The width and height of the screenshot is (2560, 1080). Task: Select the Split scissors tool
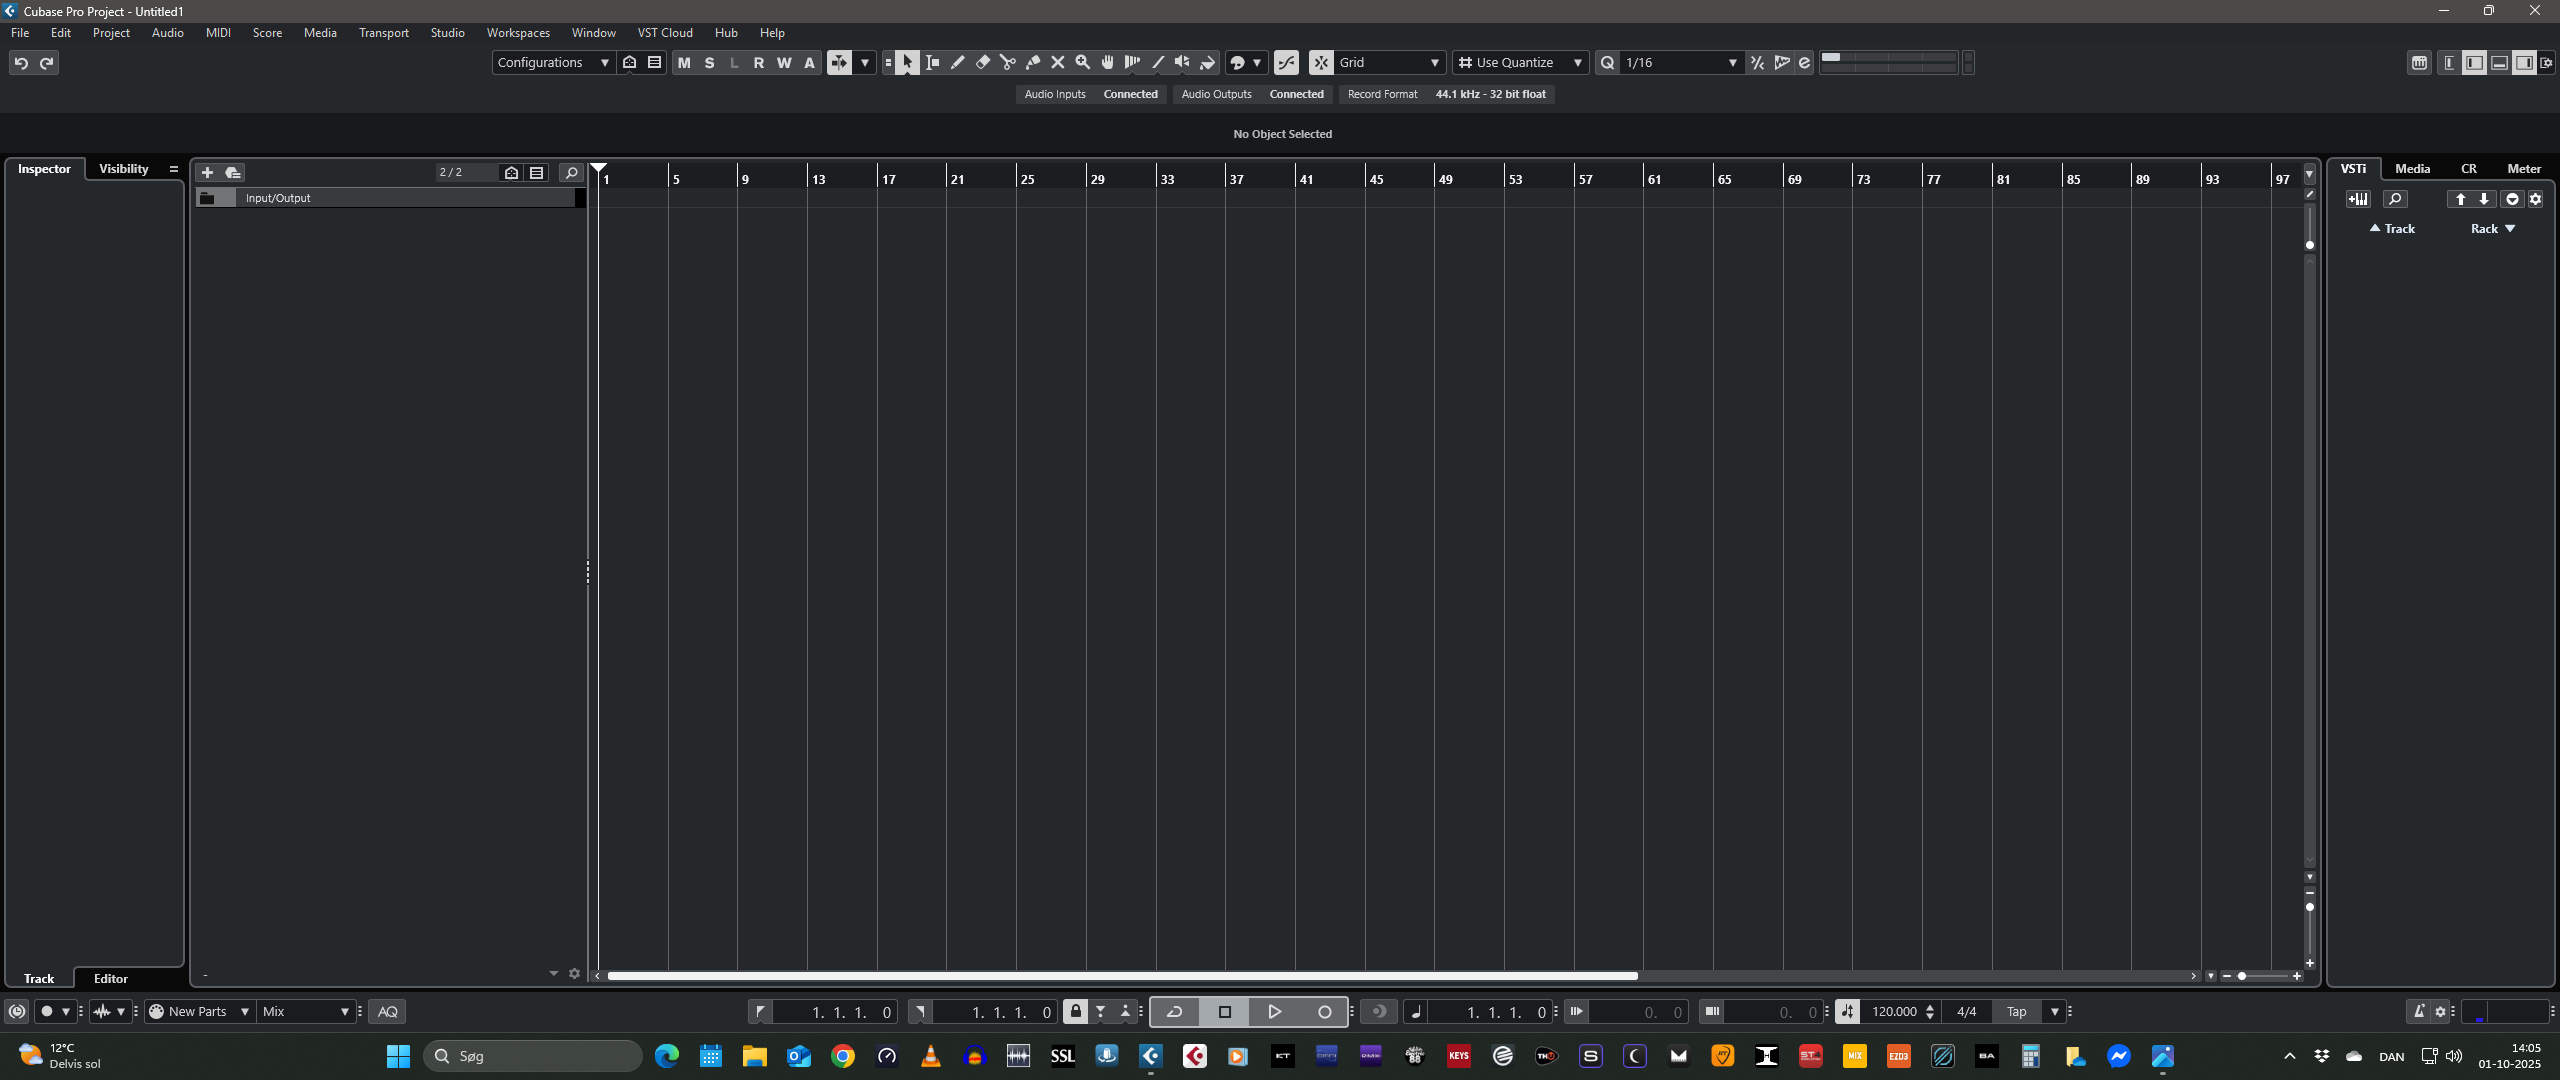[x=1007, y=62]
